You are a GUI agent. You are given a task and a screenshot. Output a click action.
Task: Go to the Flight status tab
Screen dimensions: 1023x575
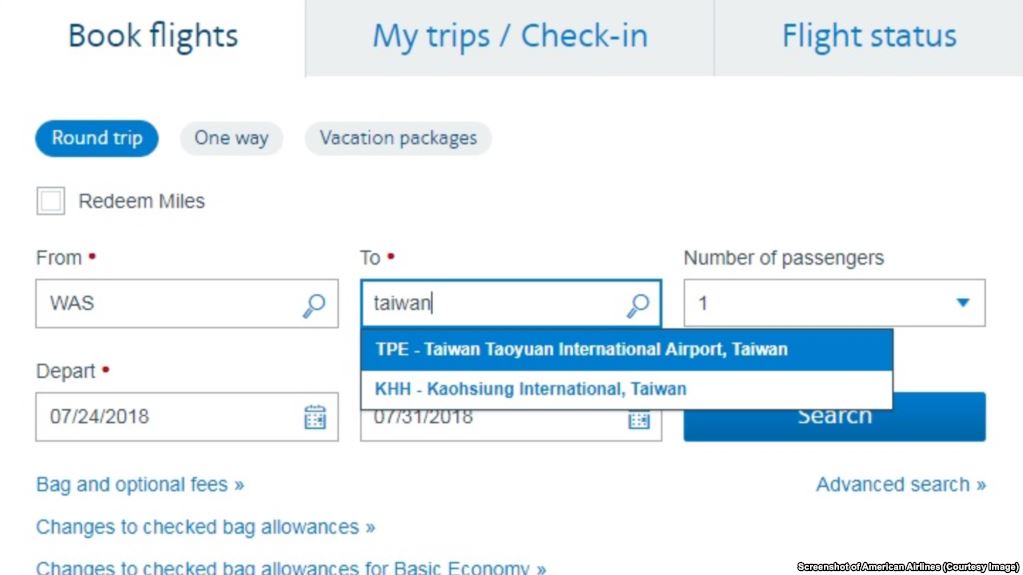[869, 37]
